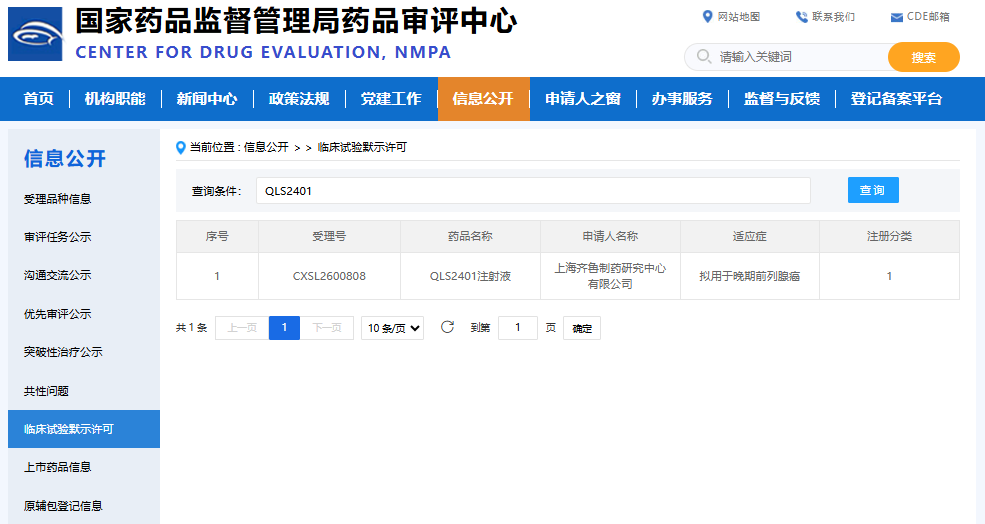Click the orange 搜索 button
This screenshot has height=524, width=985.
click(923, 57)
